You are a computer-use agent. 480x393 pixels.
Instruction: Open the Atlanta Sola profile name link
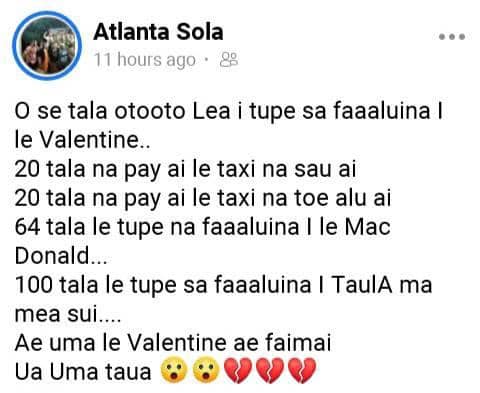[158, 32]
